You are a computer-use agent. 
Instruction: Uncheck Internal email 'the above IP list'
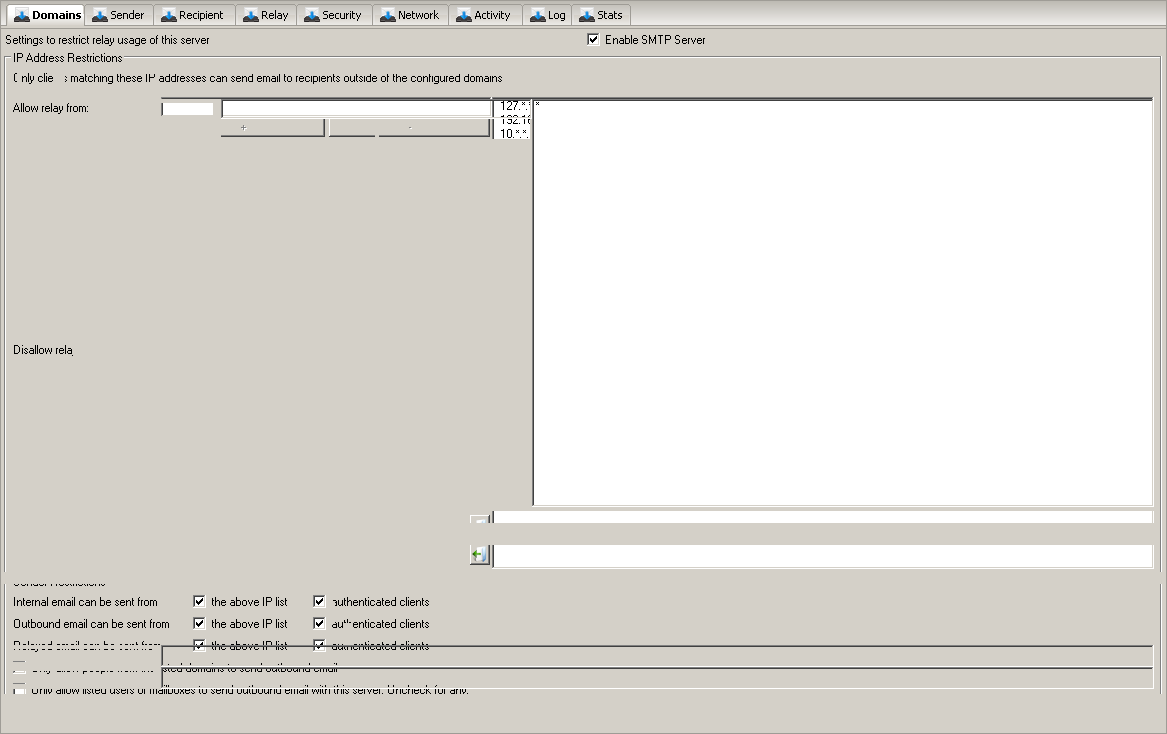[200, 602]
